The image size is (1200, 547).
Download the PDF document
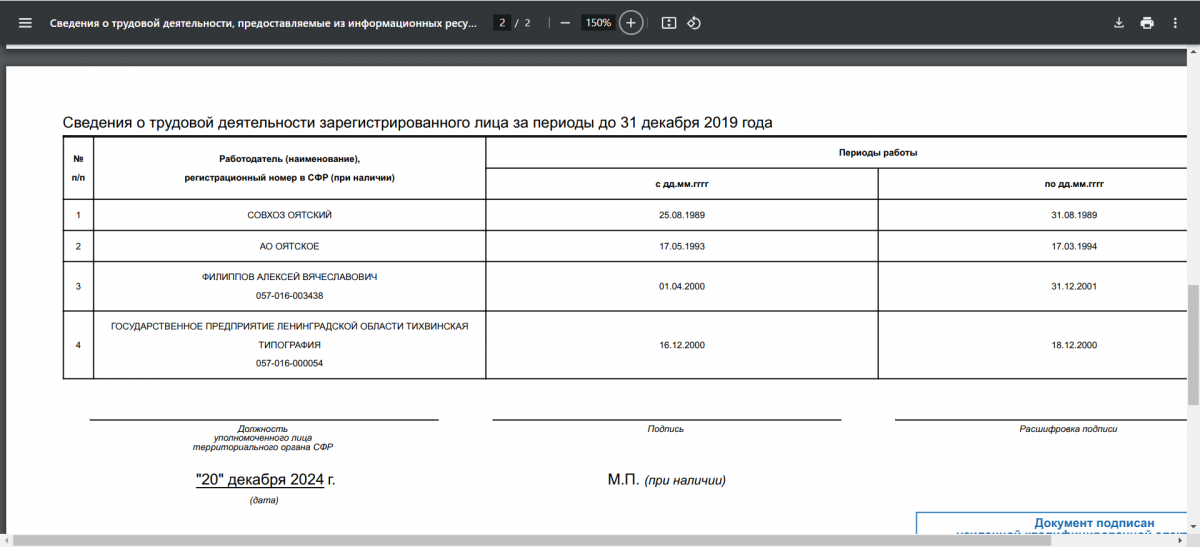[x=1119, y=23]
